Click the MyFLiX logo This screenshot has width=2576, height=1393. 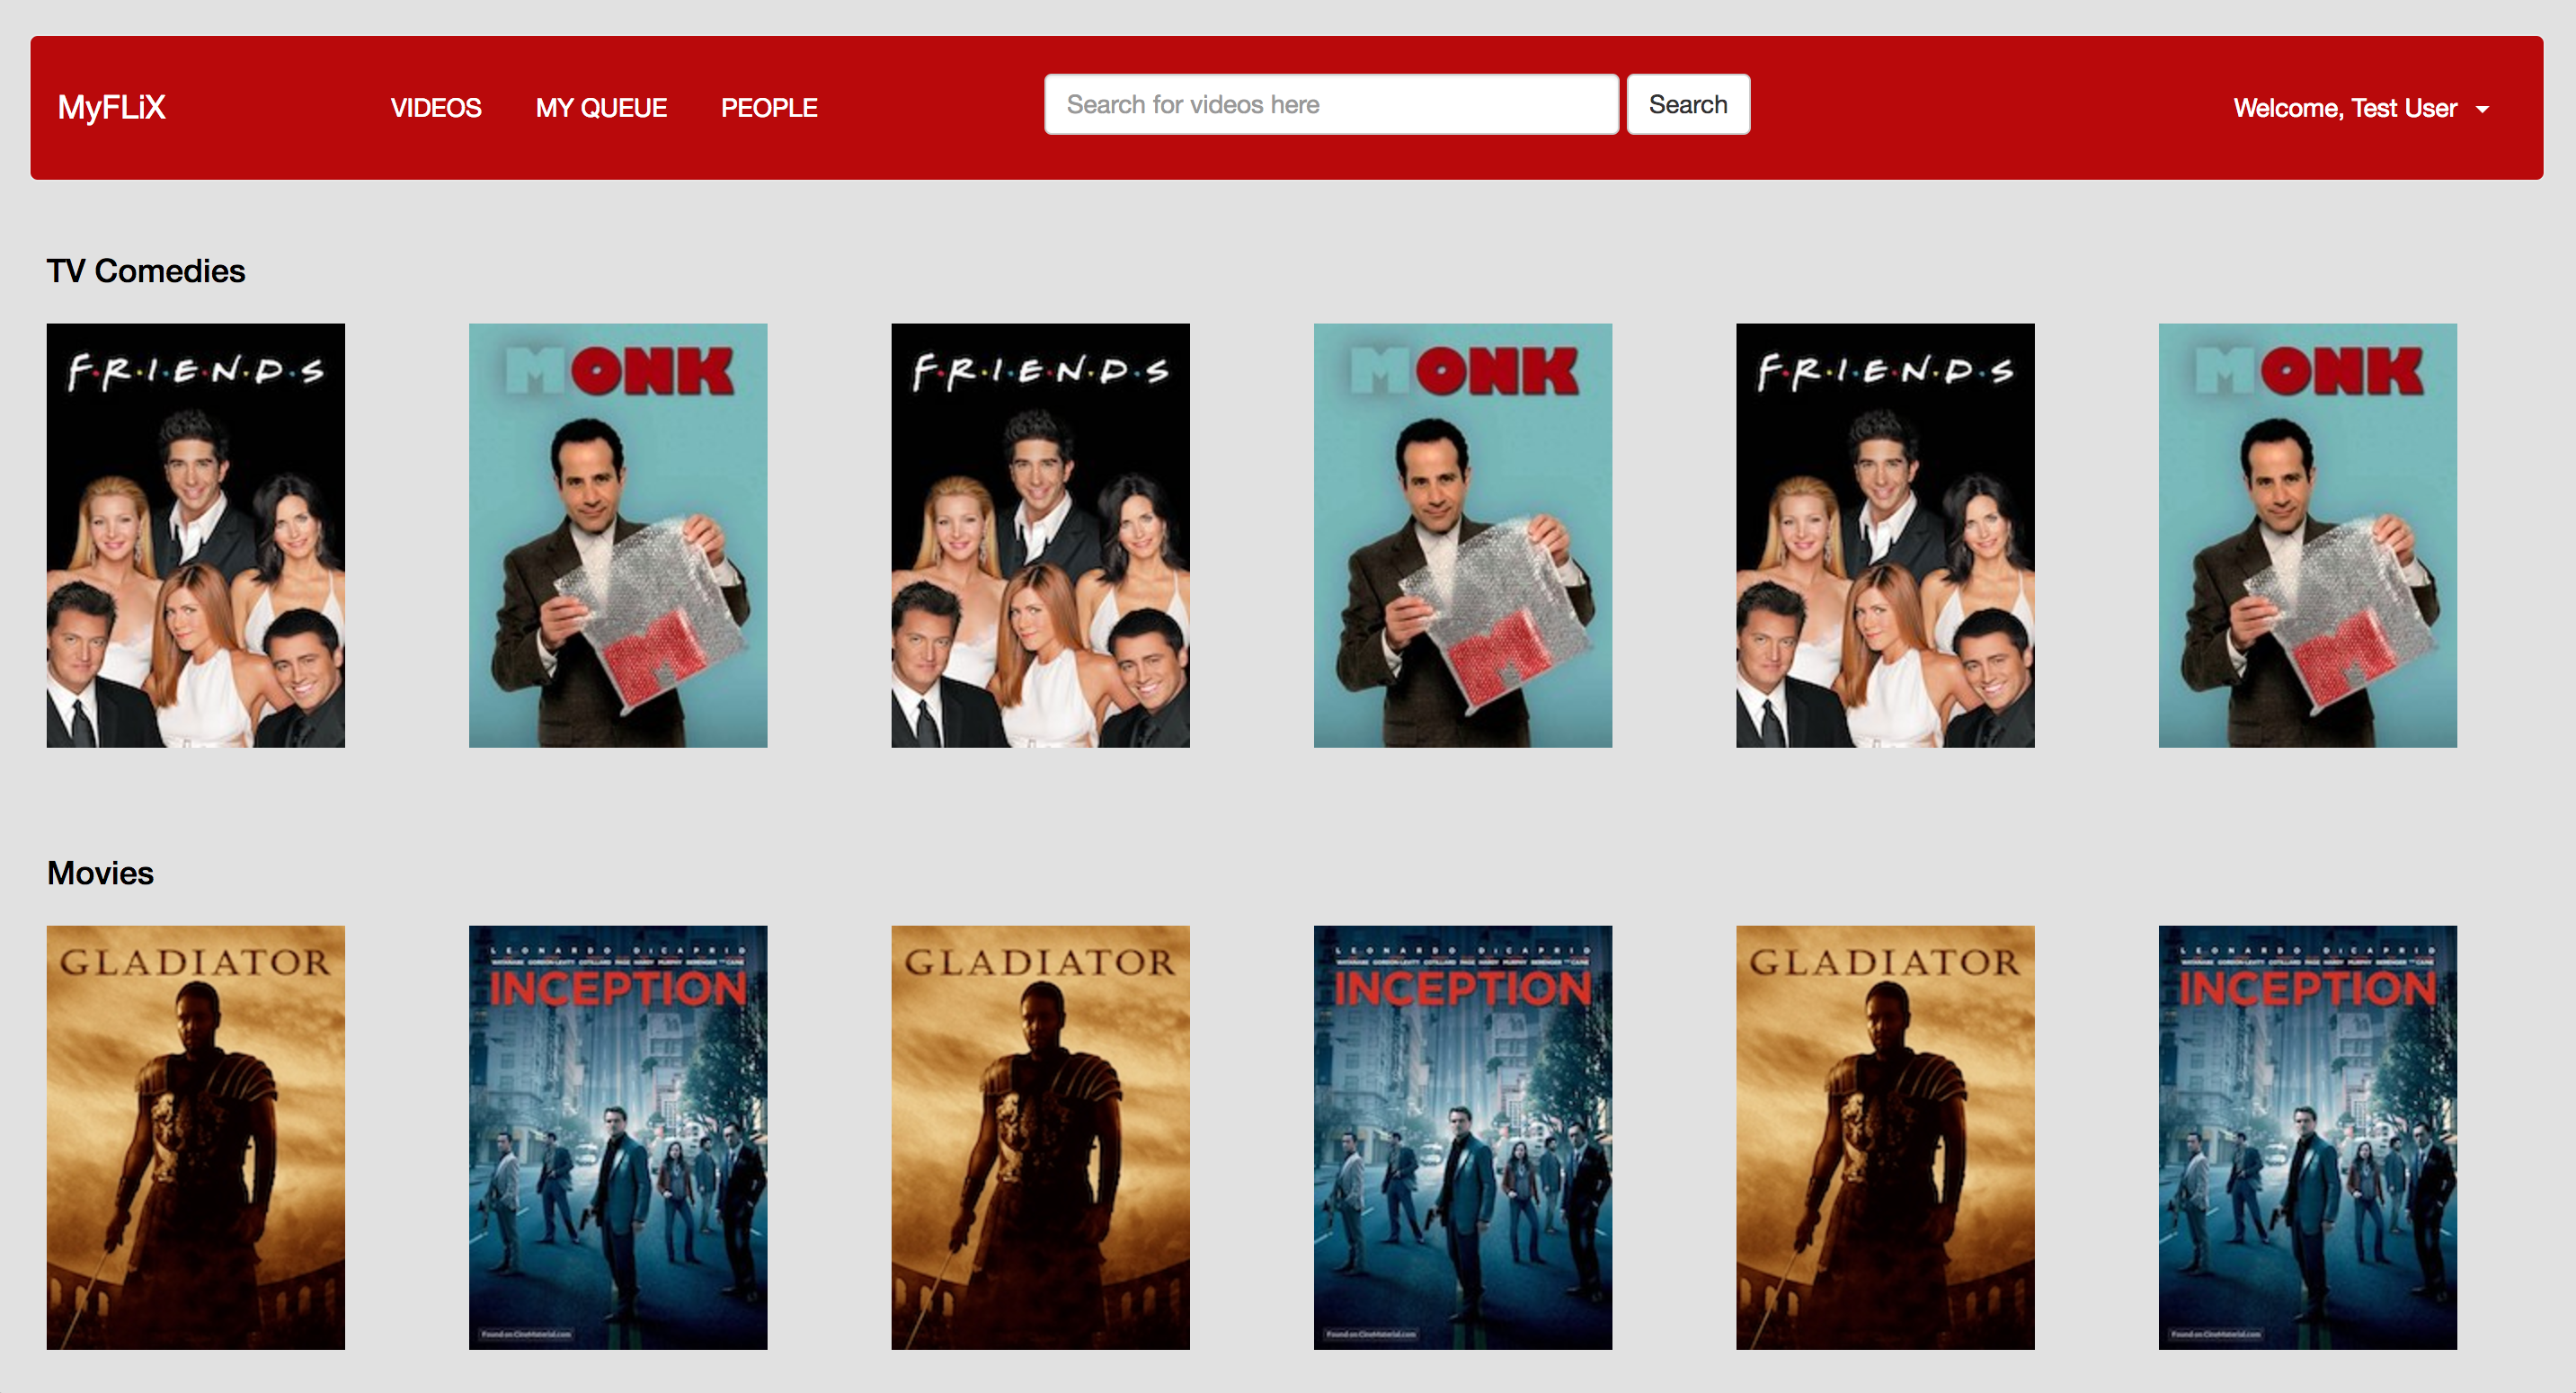(x=111, y=107)
